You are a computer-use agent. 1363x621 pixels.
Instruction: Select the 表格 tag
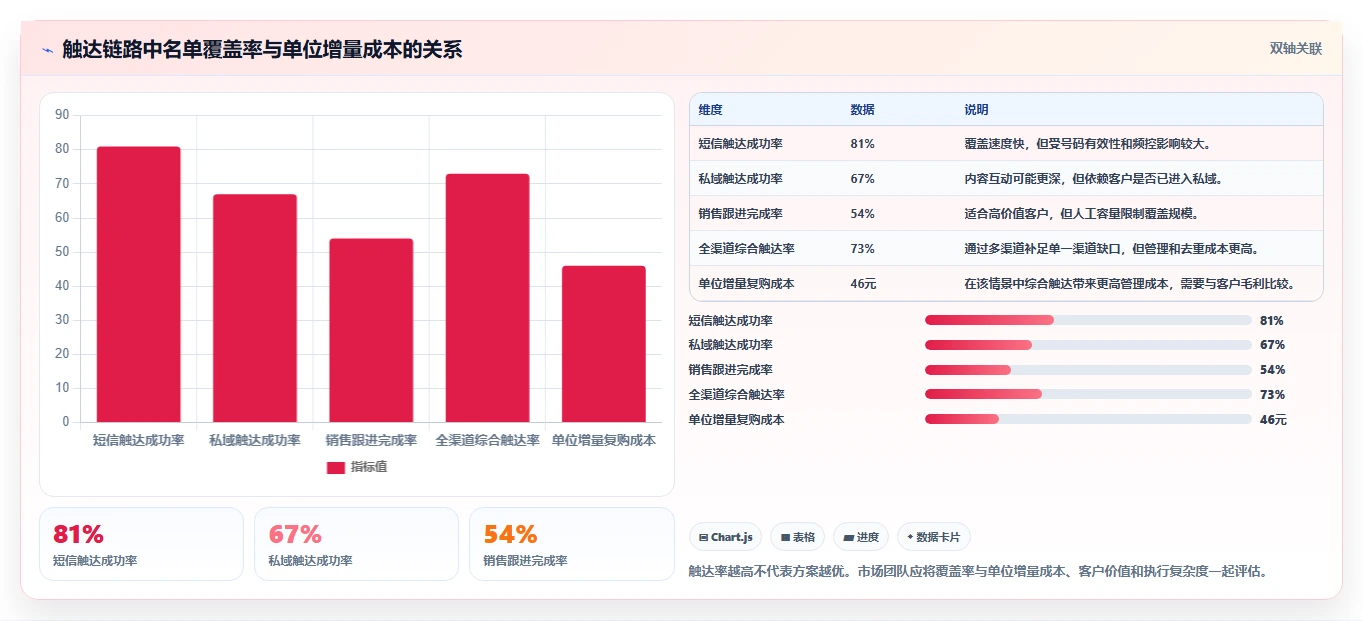coord(797,537)
